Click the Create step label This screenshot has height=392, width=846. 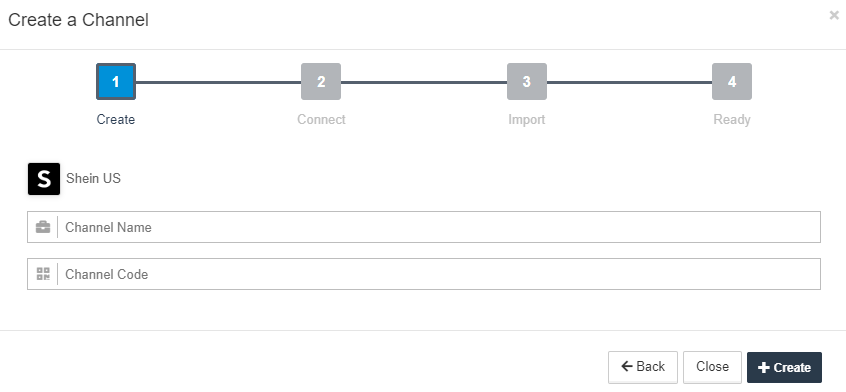115,119
